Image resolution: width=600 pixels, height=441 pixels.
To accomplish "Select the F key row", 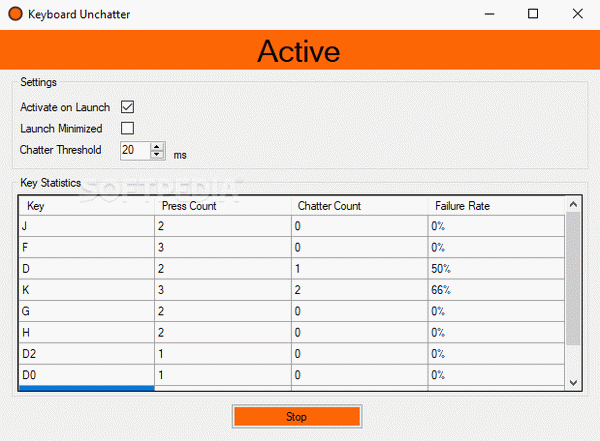I will click(292, 247).
